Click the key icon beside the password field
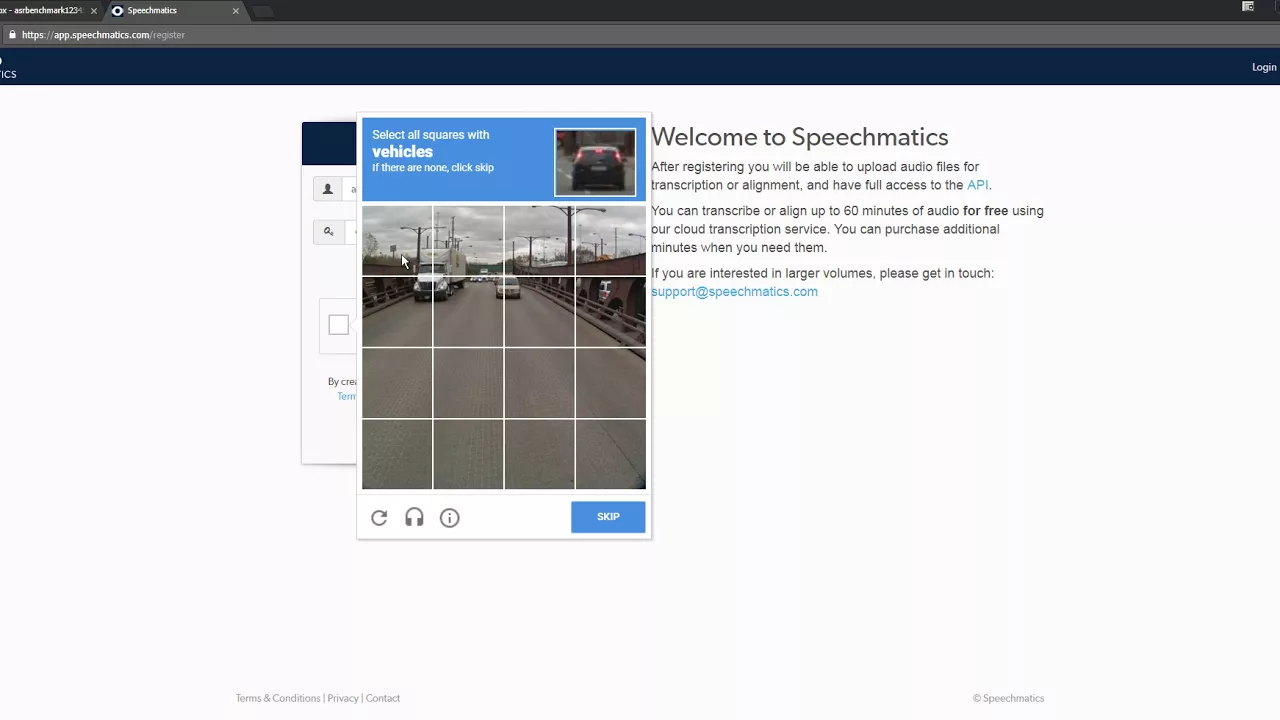 click(x=328, y=232)
